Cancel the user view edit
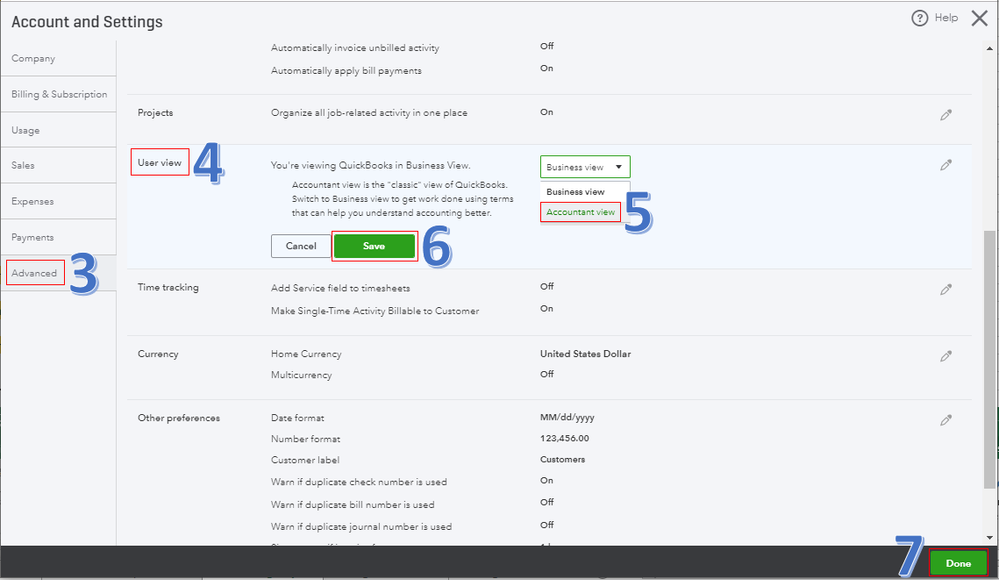 301,246
